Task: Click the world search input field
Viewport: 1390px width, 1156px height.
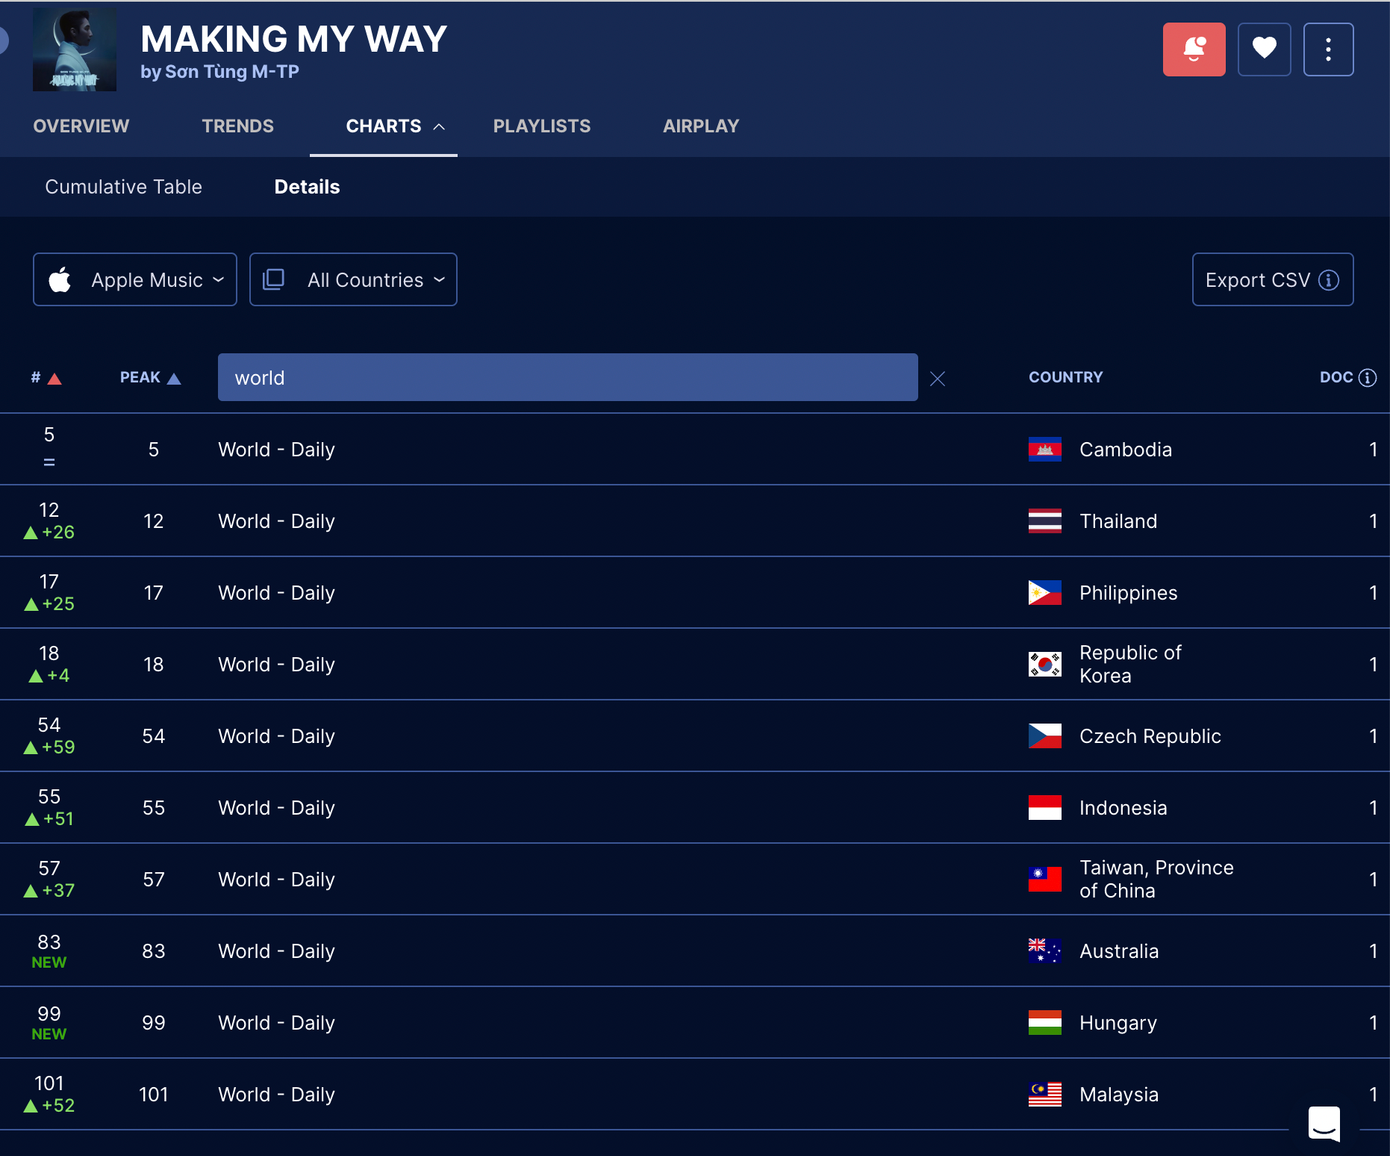Action: (x=567, y=377)
